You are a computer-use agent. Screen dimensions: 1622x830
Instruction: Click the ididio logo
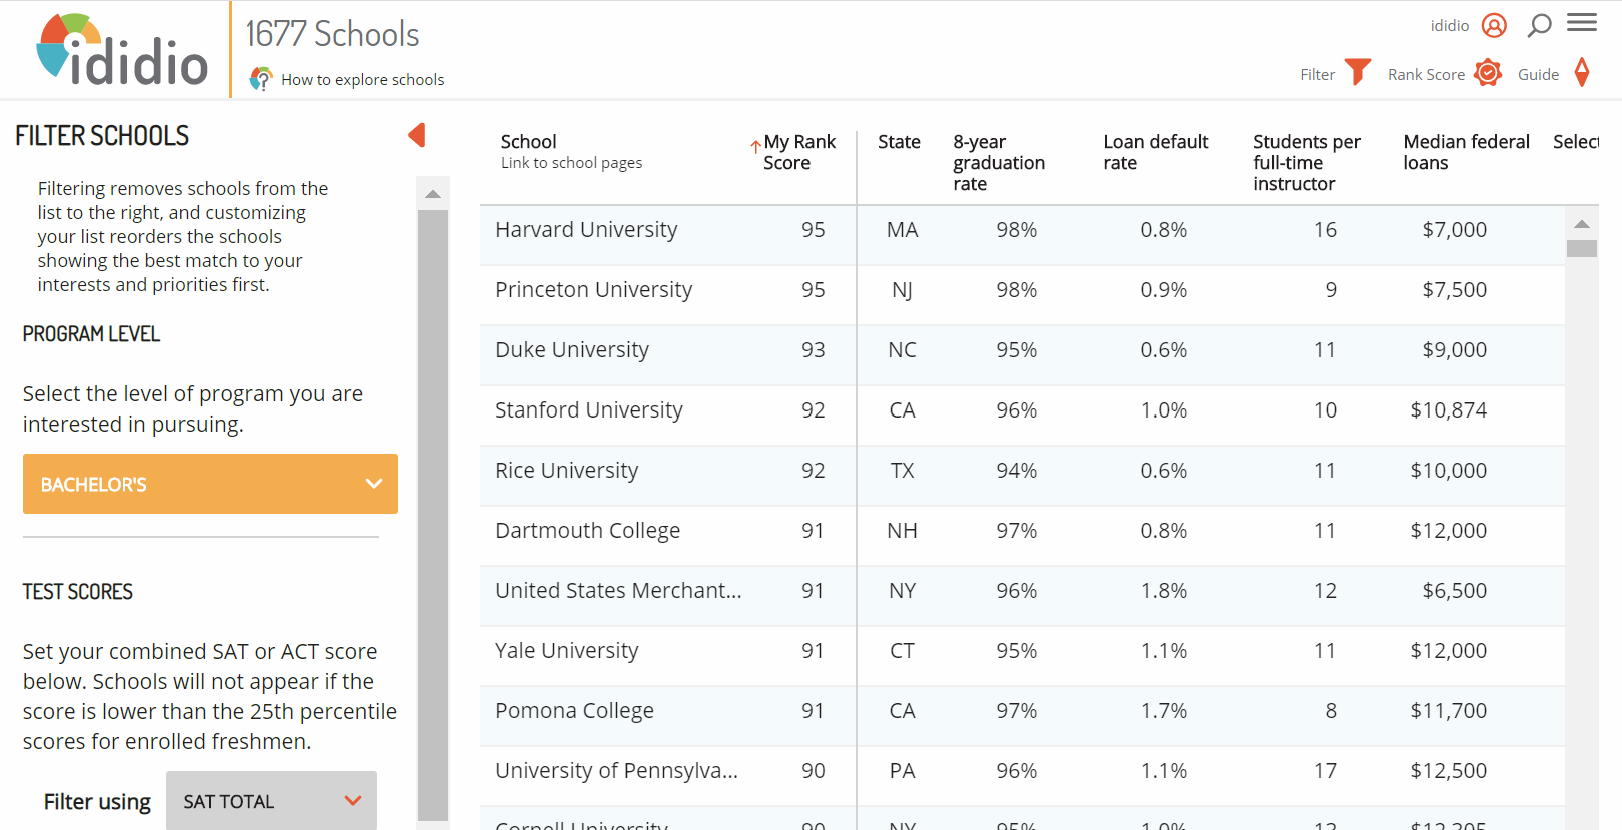tap(122, 50)
